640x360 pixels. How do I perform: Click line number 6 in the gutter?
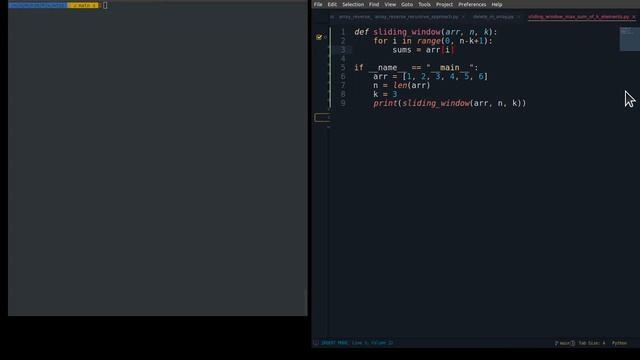(343, 76)
